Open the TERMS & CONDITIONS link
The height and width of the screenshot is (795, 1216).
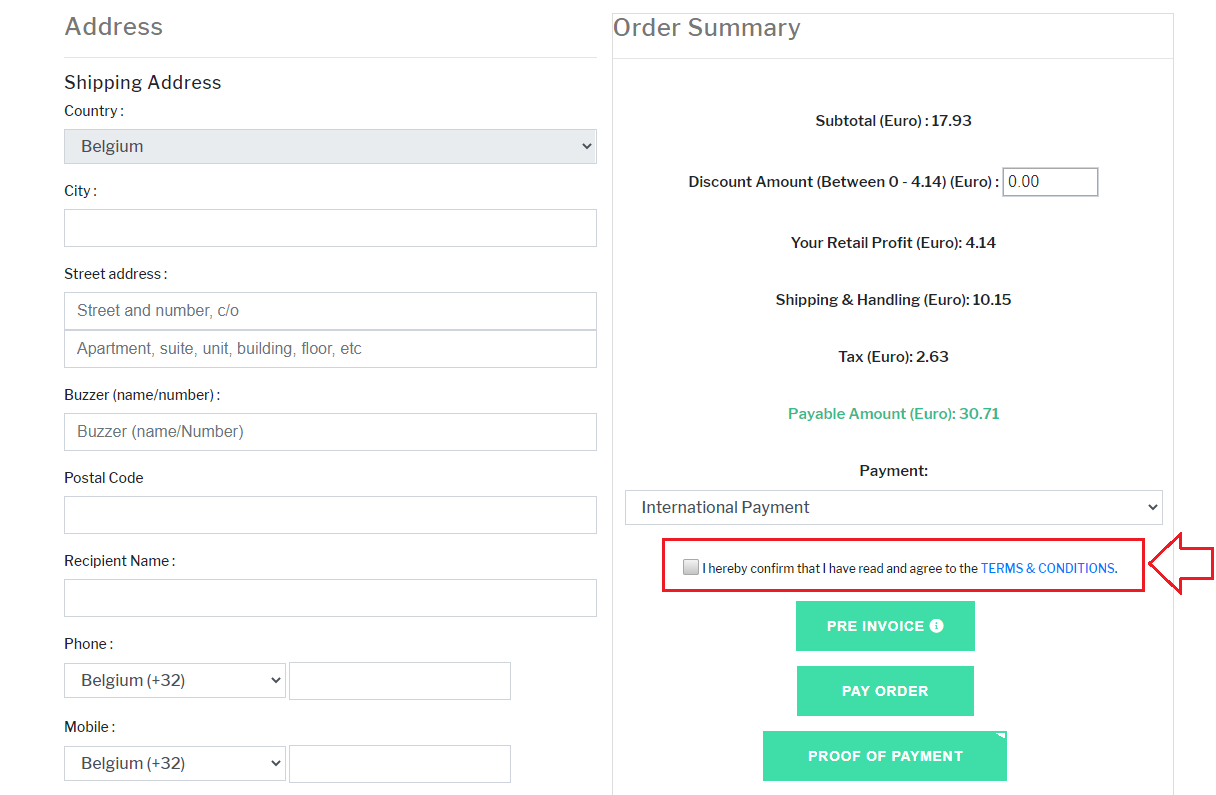(1047, 568)
